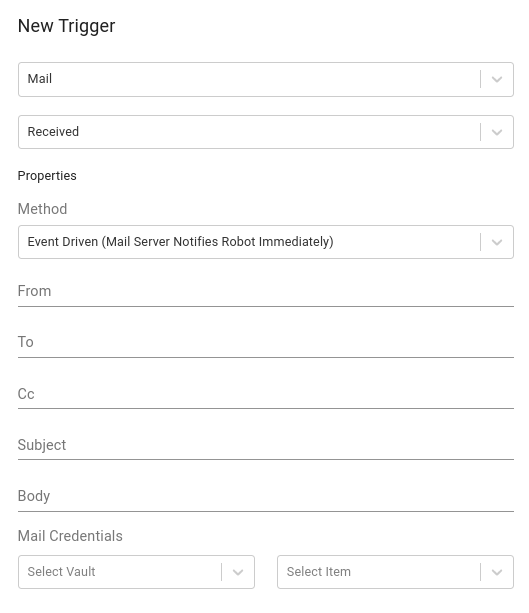Open the Select Item dropdown
Screen dimensions: 529x613
coord(395,572)
